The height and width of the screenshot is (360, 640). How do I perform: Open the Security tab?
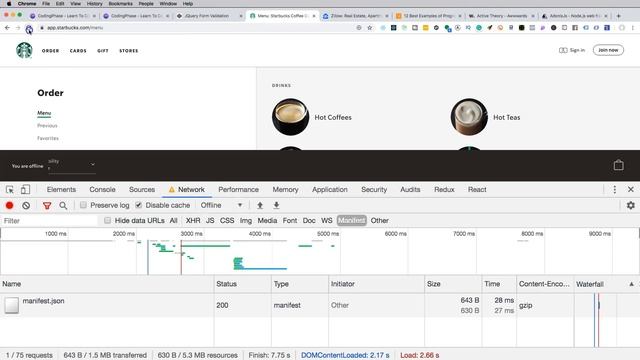pyautogui.click(x=374, y=189)
